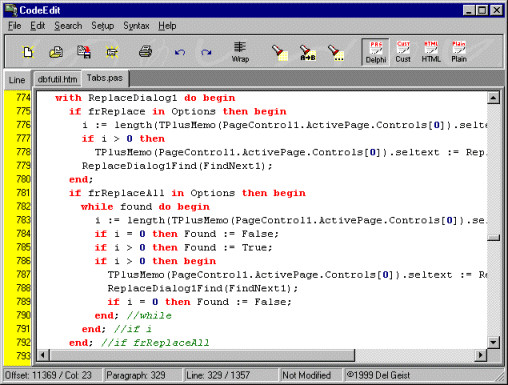Viewport: 508px width, 385px height.
Task: Click the Find flashlight icon
Action: 279,52
